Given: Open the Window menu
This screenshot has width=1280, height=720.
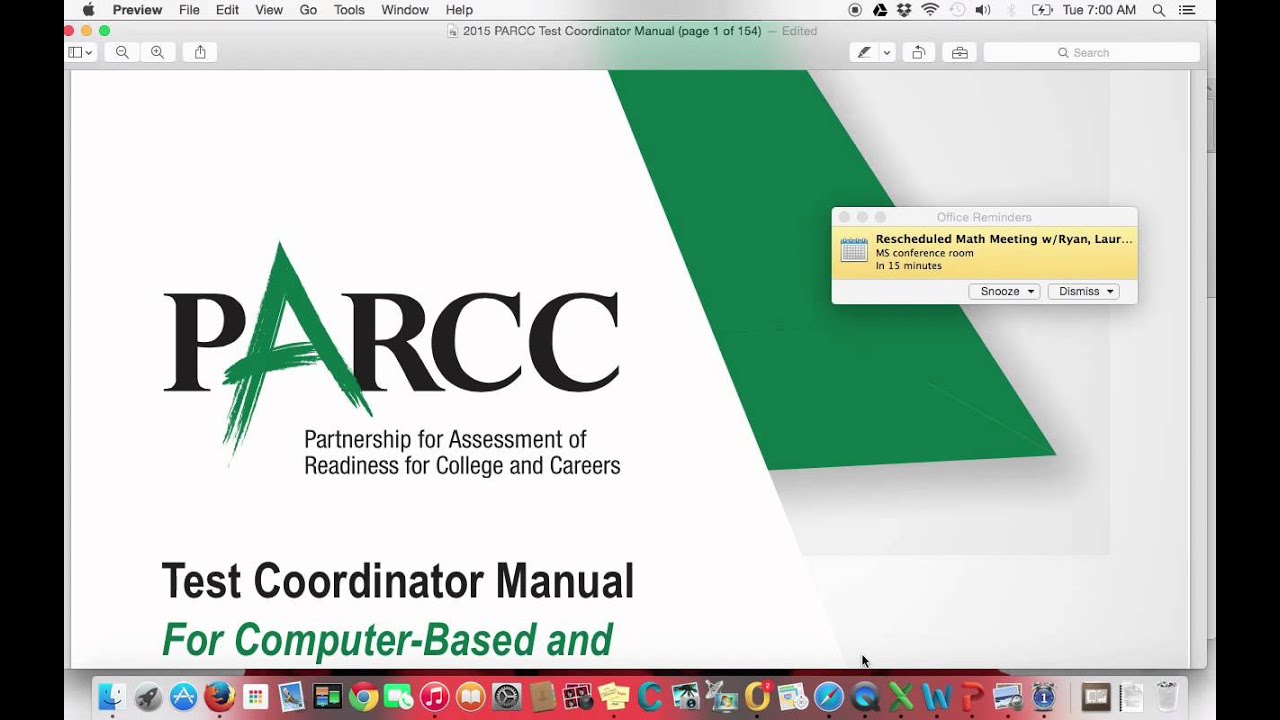Looking at the screenshot, I should [x=405, y=10].
